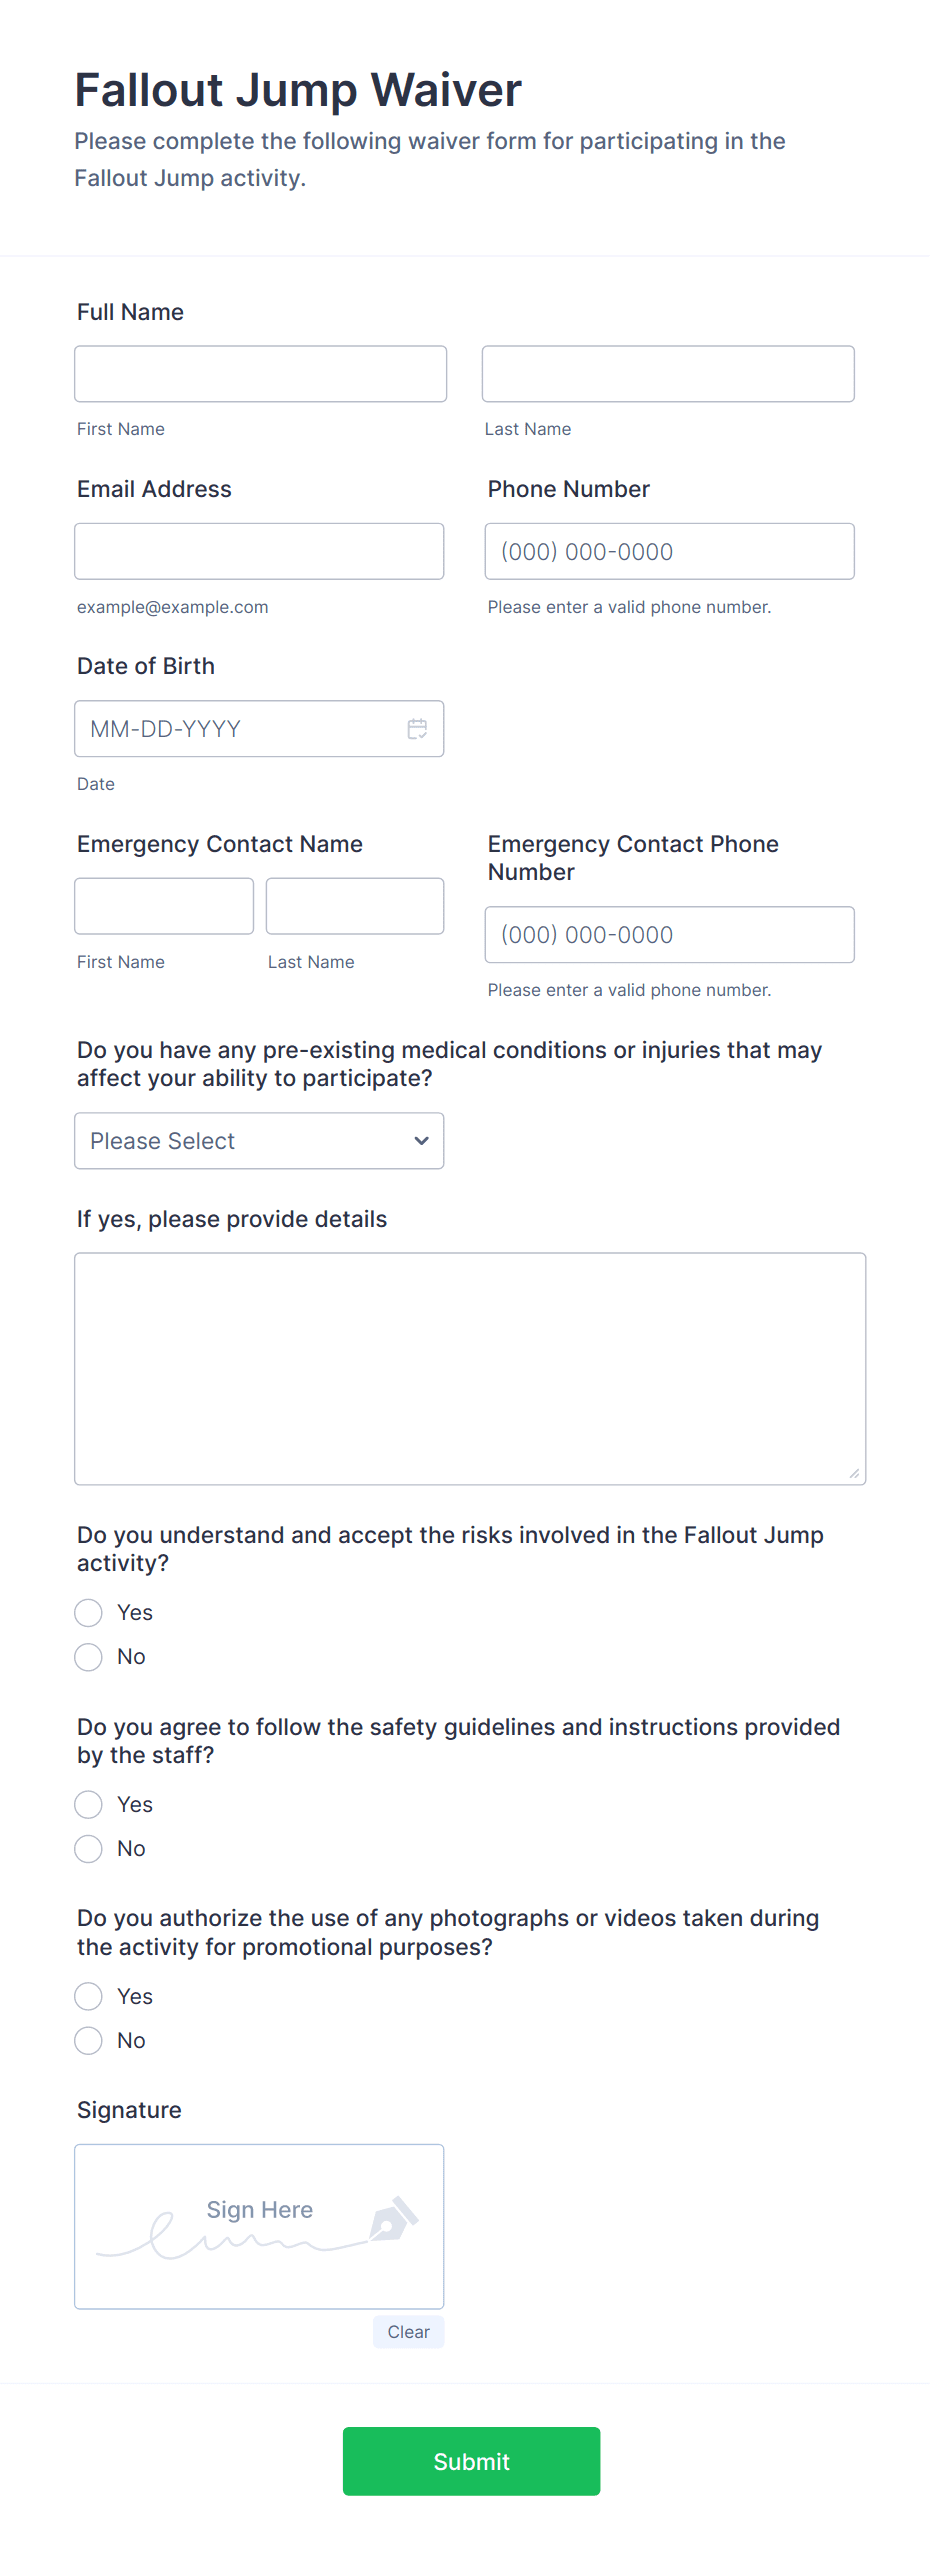Select No for photo promotional authorization
Image resolution: width=930 pixels, height=2552 pixels.
pyautogui.click(x=88, y=2040)
